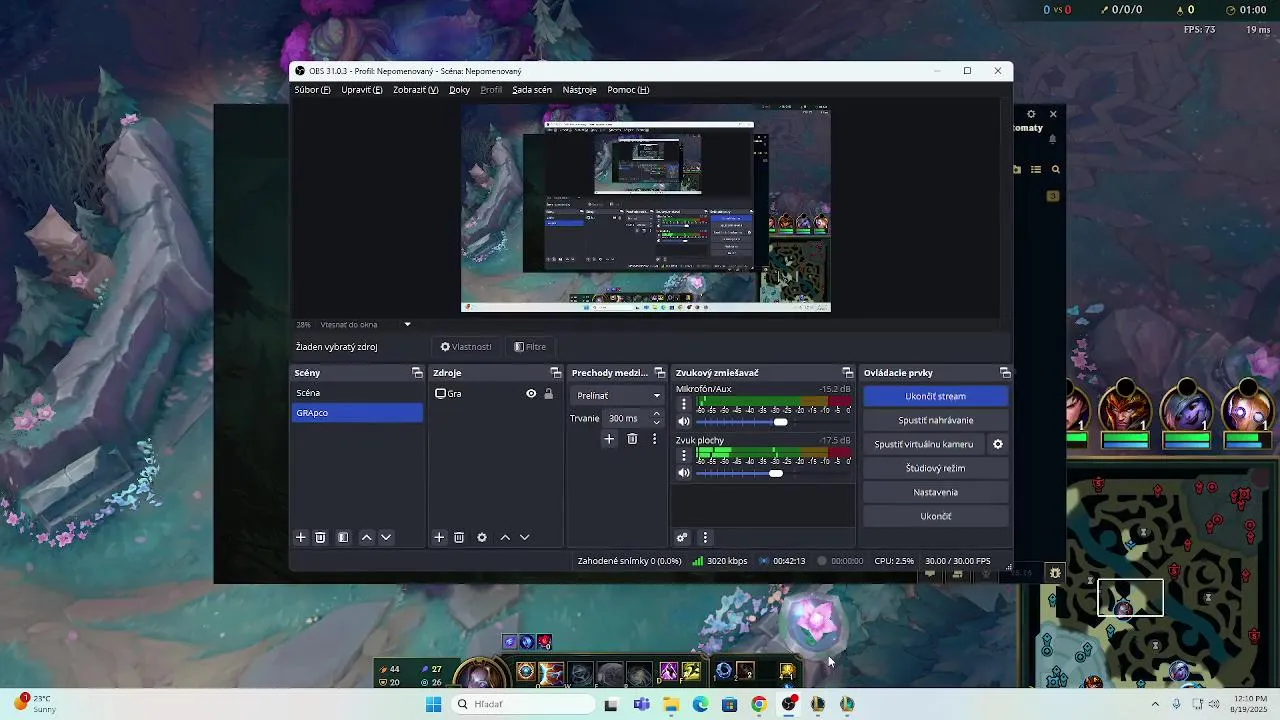Screen dimensions: 1280x720
Task: Add a scene transition with plus icon
Action: pyautogui.click(x=609, y=439)
